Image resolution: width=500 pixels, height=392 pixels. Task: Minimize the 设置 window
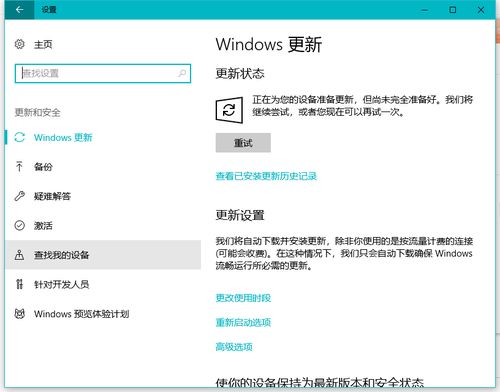tap(424, 10)
